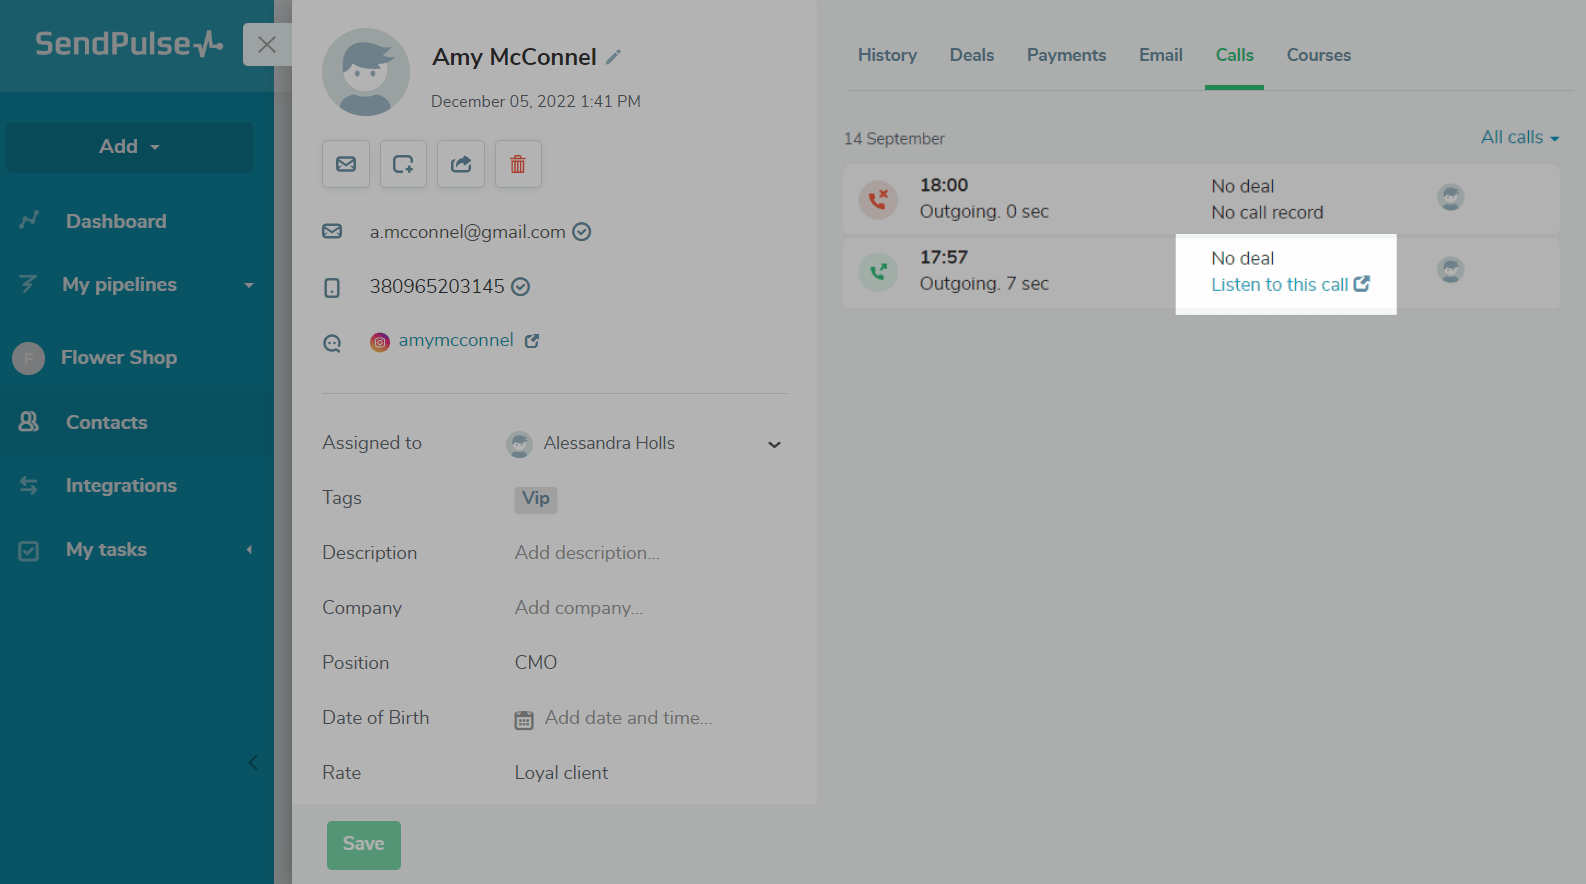The width and height of the screenshot is (1586, 884).
Task: Click the Add date and time field
Action: [627, 718]
